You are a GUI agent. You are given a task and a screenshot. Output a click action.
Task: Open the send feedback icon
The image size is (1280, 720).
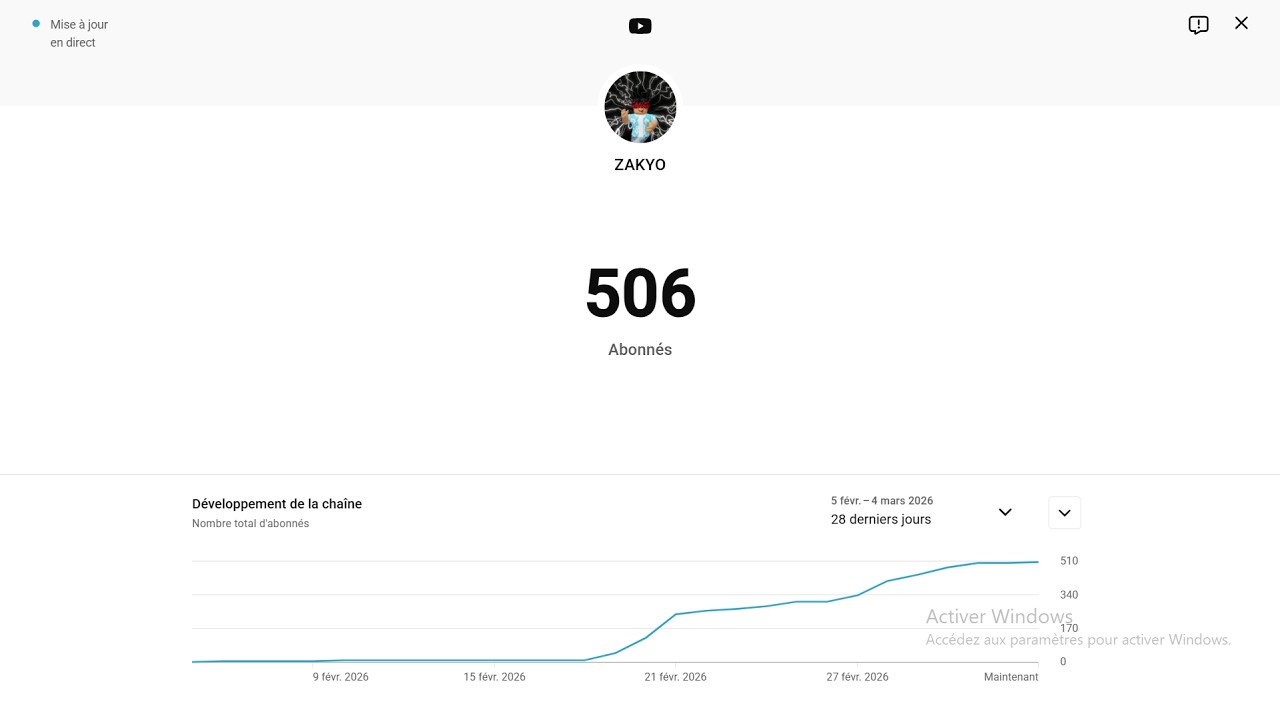(1198, 25)
